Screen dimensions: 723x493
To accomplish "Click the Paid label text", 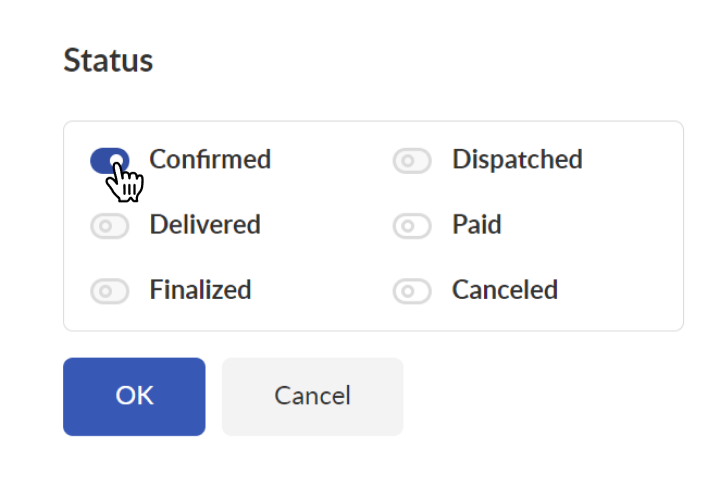I will point(477,225).
